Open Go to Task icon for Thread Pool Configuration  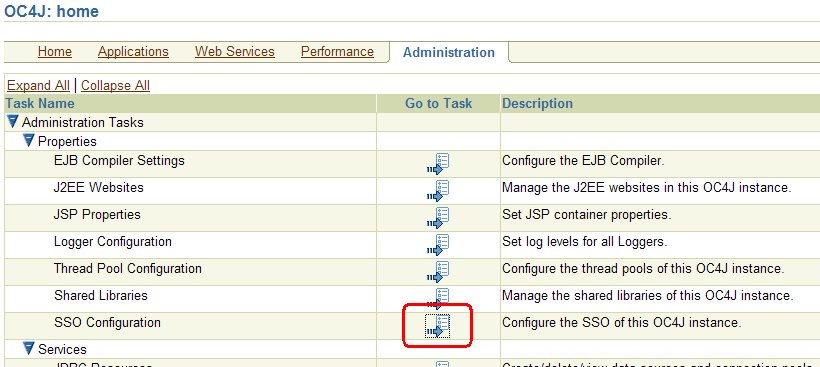click(x=438, y=272)
